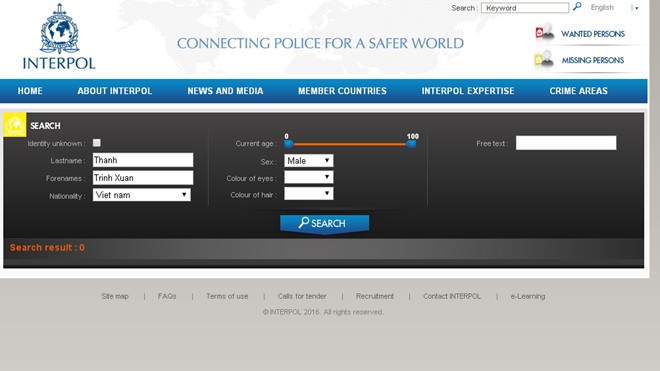Screen dimensions: 660x371
Task: Click the yellow Search panel icon
Action: [15, 125]
